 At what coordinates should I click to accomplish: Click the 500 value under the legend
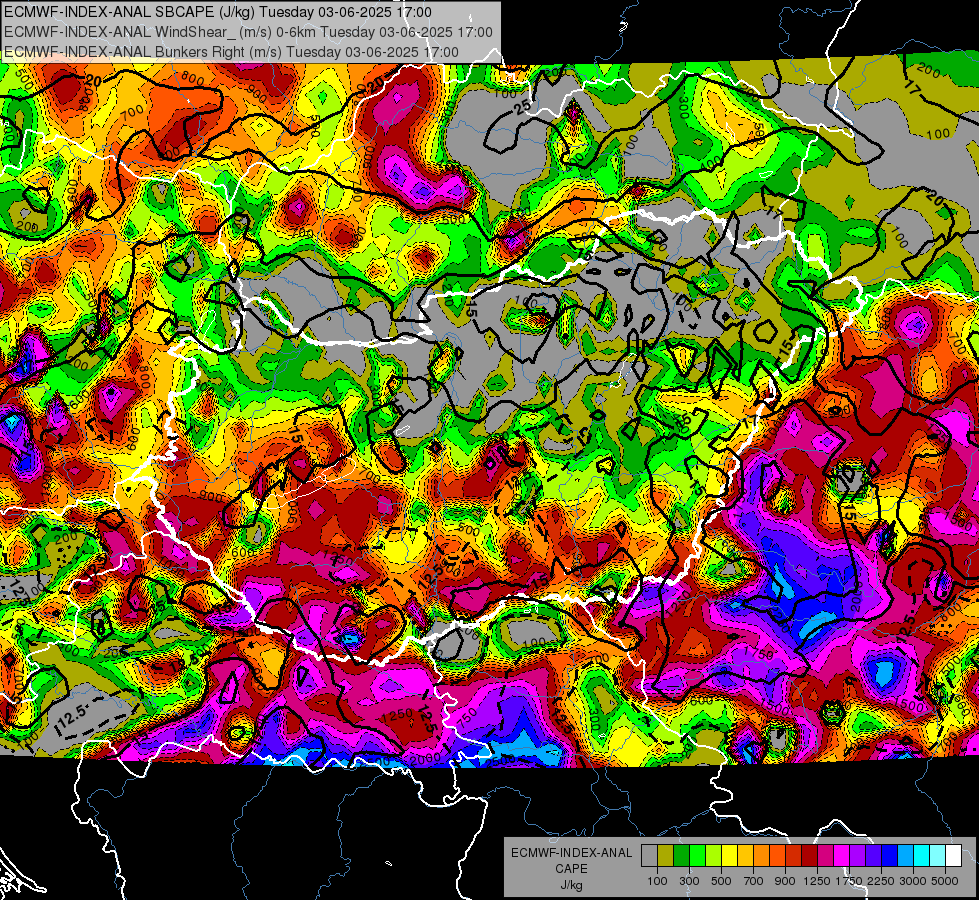coord(721,881)
